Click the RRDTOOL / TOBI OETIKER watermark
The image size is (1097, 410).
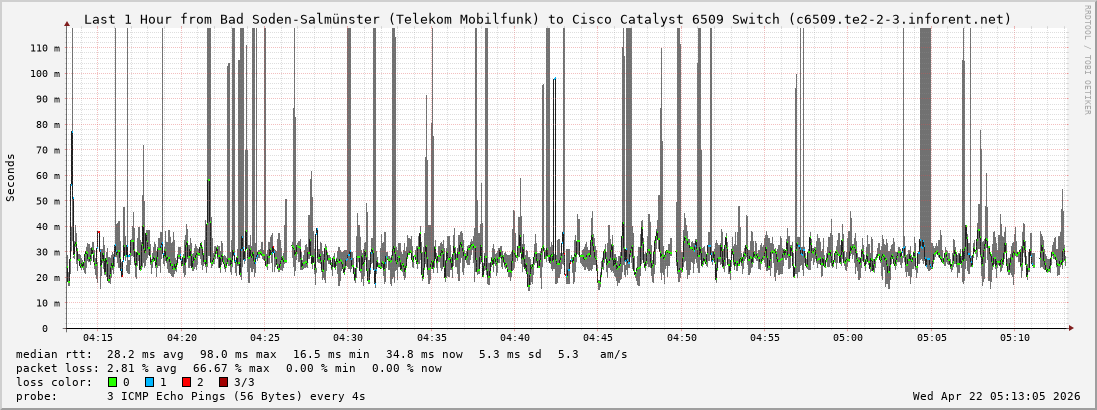point(1087,60)
